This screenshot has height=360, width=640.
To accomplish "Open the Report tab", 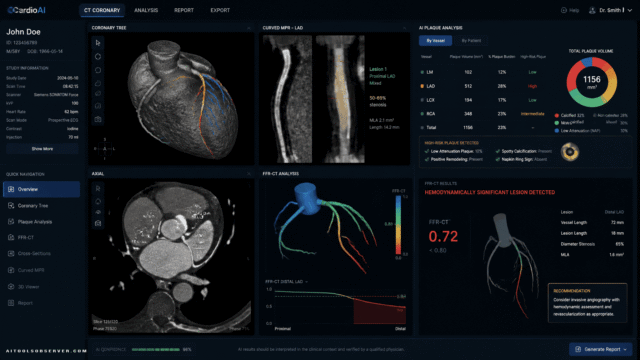I will [184, 10].
